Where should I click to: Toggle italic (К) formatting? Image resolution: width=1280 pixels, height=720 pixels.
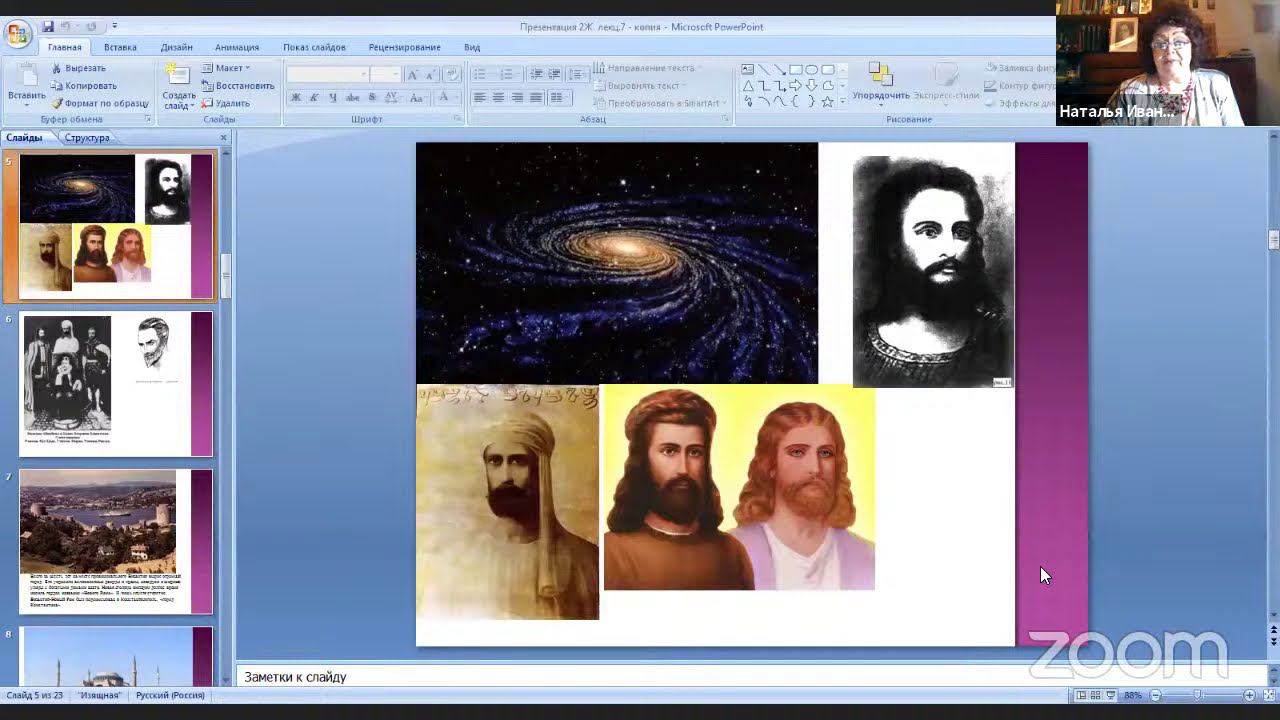[314, 97]
